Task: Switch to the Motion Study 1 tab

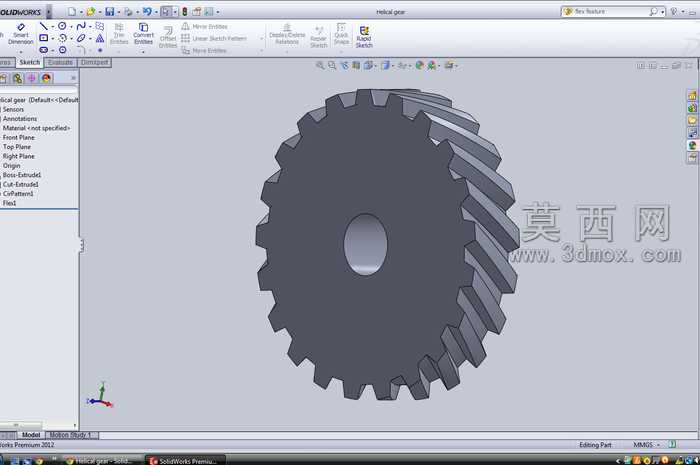Action: pos(70,435)
